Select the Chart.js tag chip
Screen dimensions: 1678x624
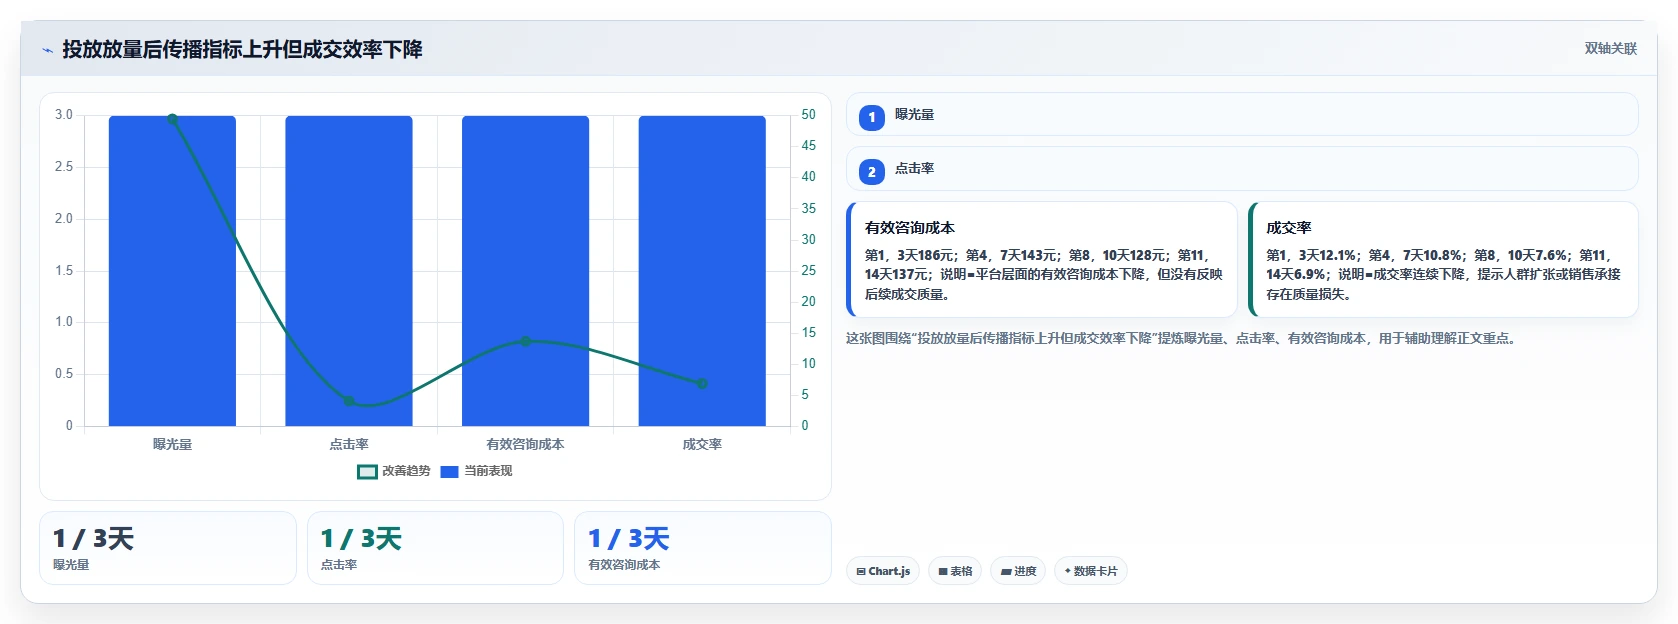point(884,571)
